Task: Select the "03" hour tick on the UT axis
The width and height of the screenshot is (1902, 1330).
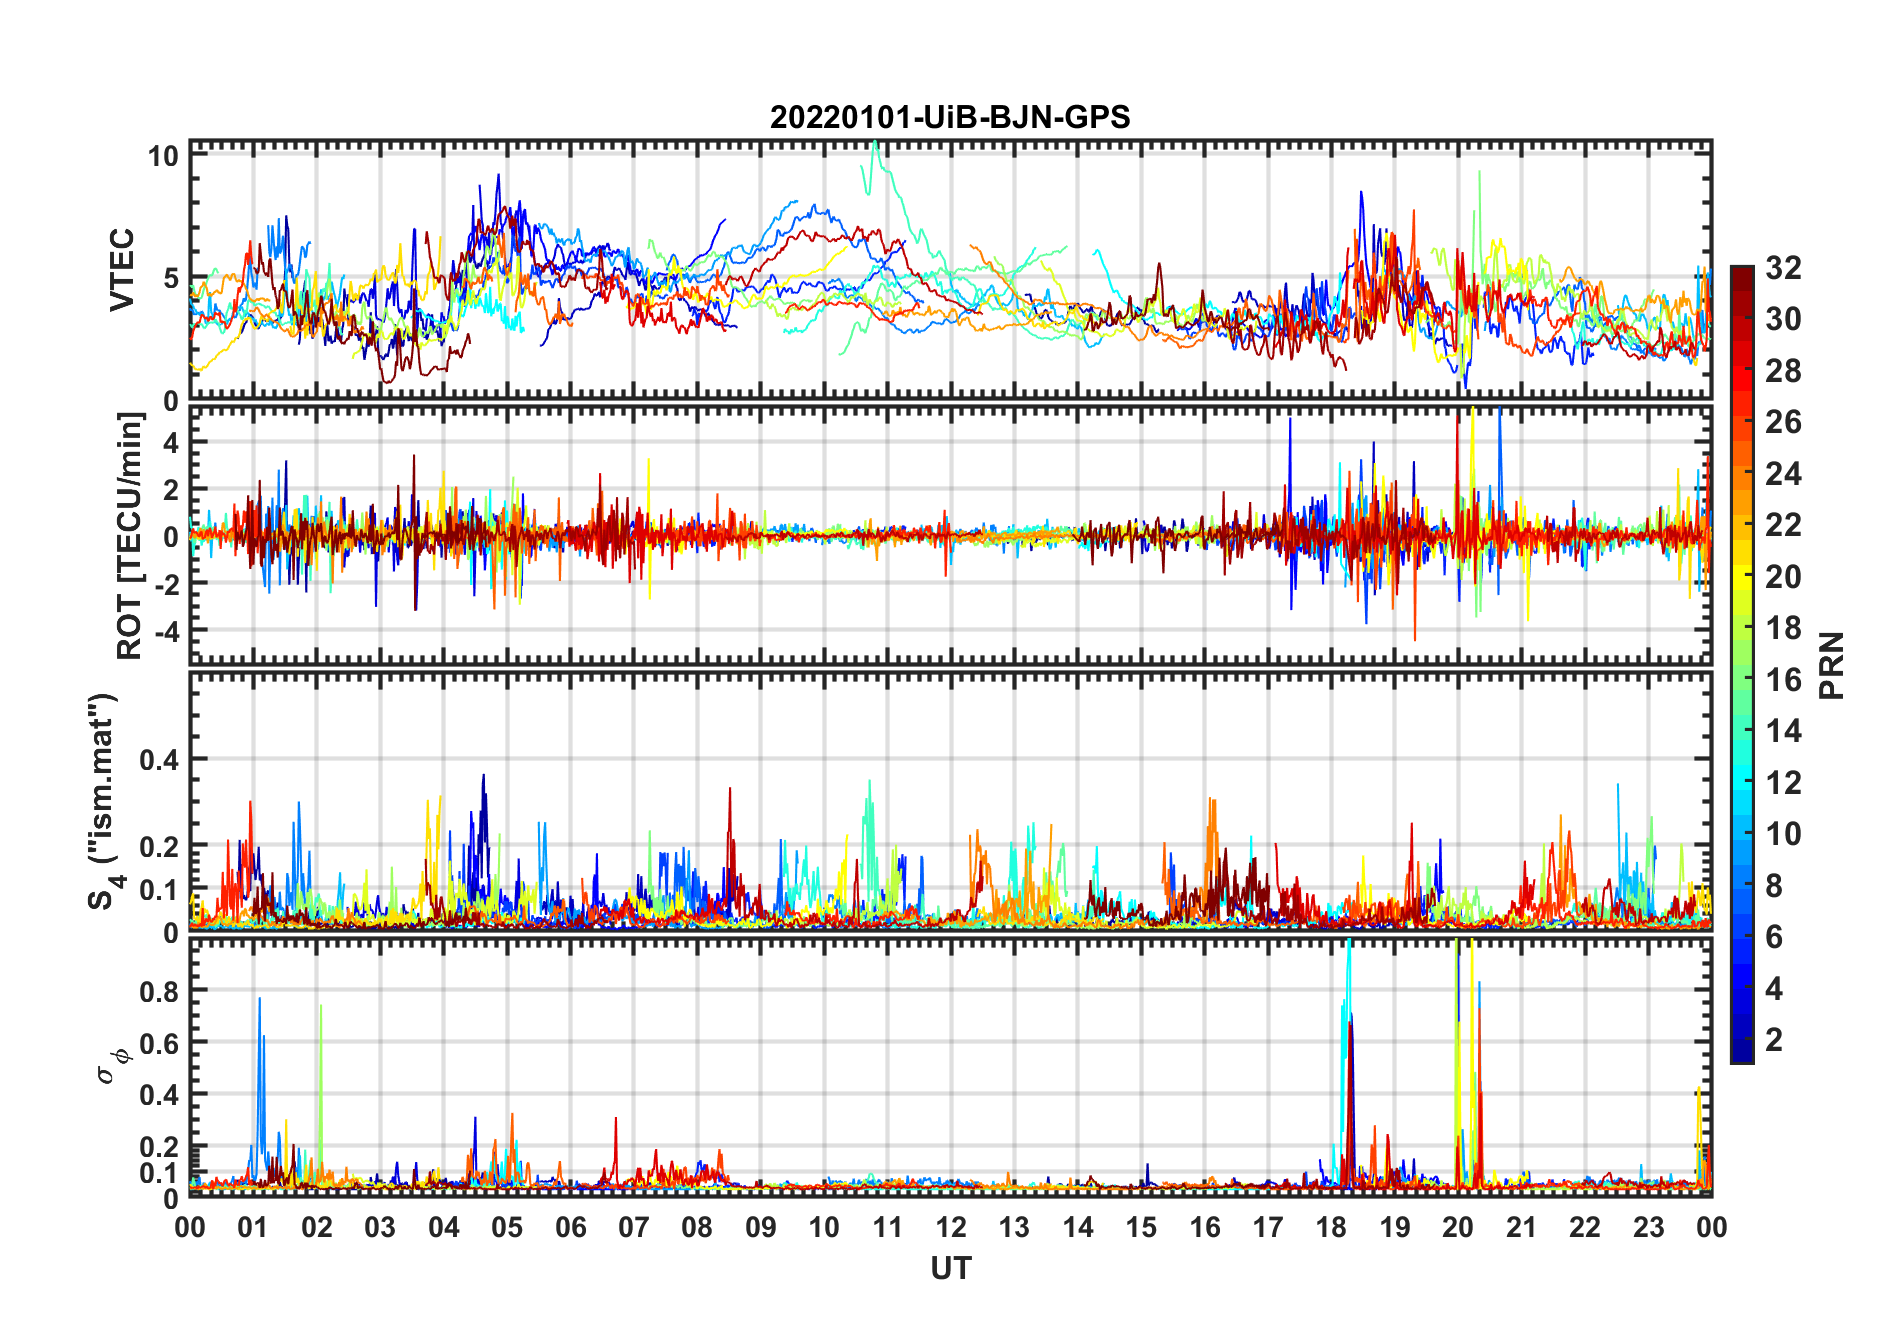Action: tap(380, 1227)
